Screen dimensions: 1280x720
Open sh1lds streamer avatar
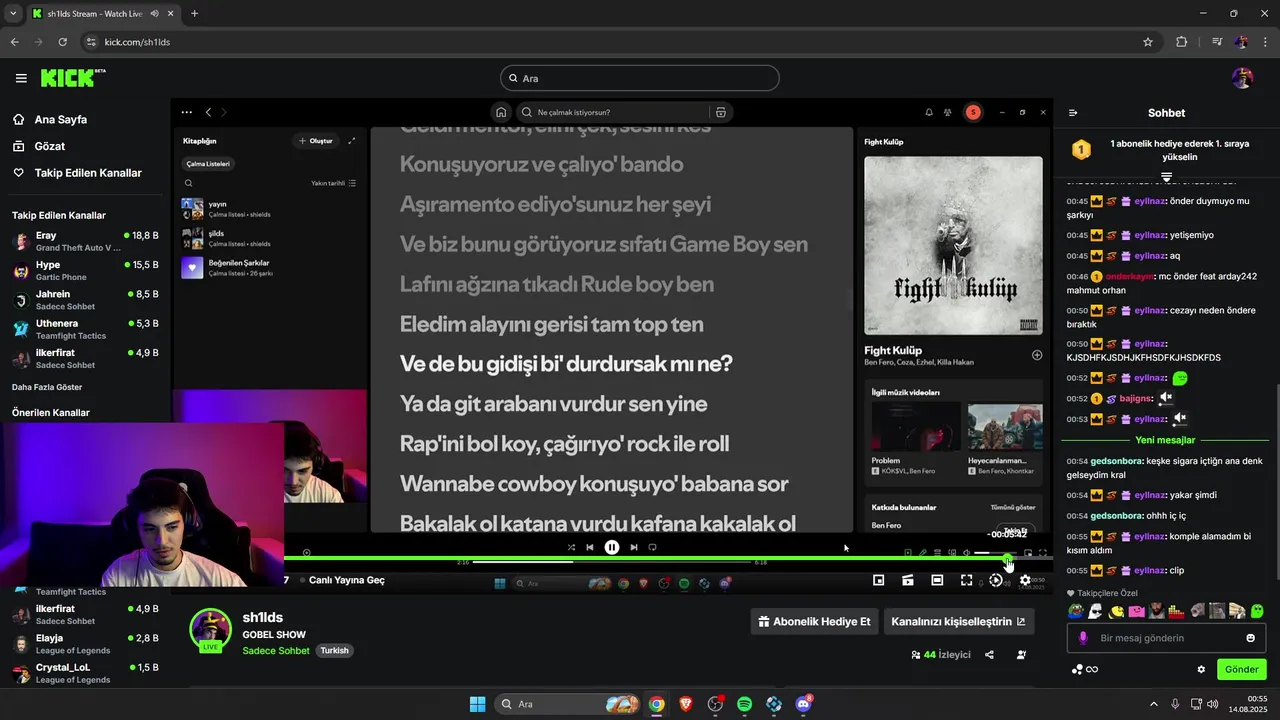pyautogui.click(x=211, y=630)
